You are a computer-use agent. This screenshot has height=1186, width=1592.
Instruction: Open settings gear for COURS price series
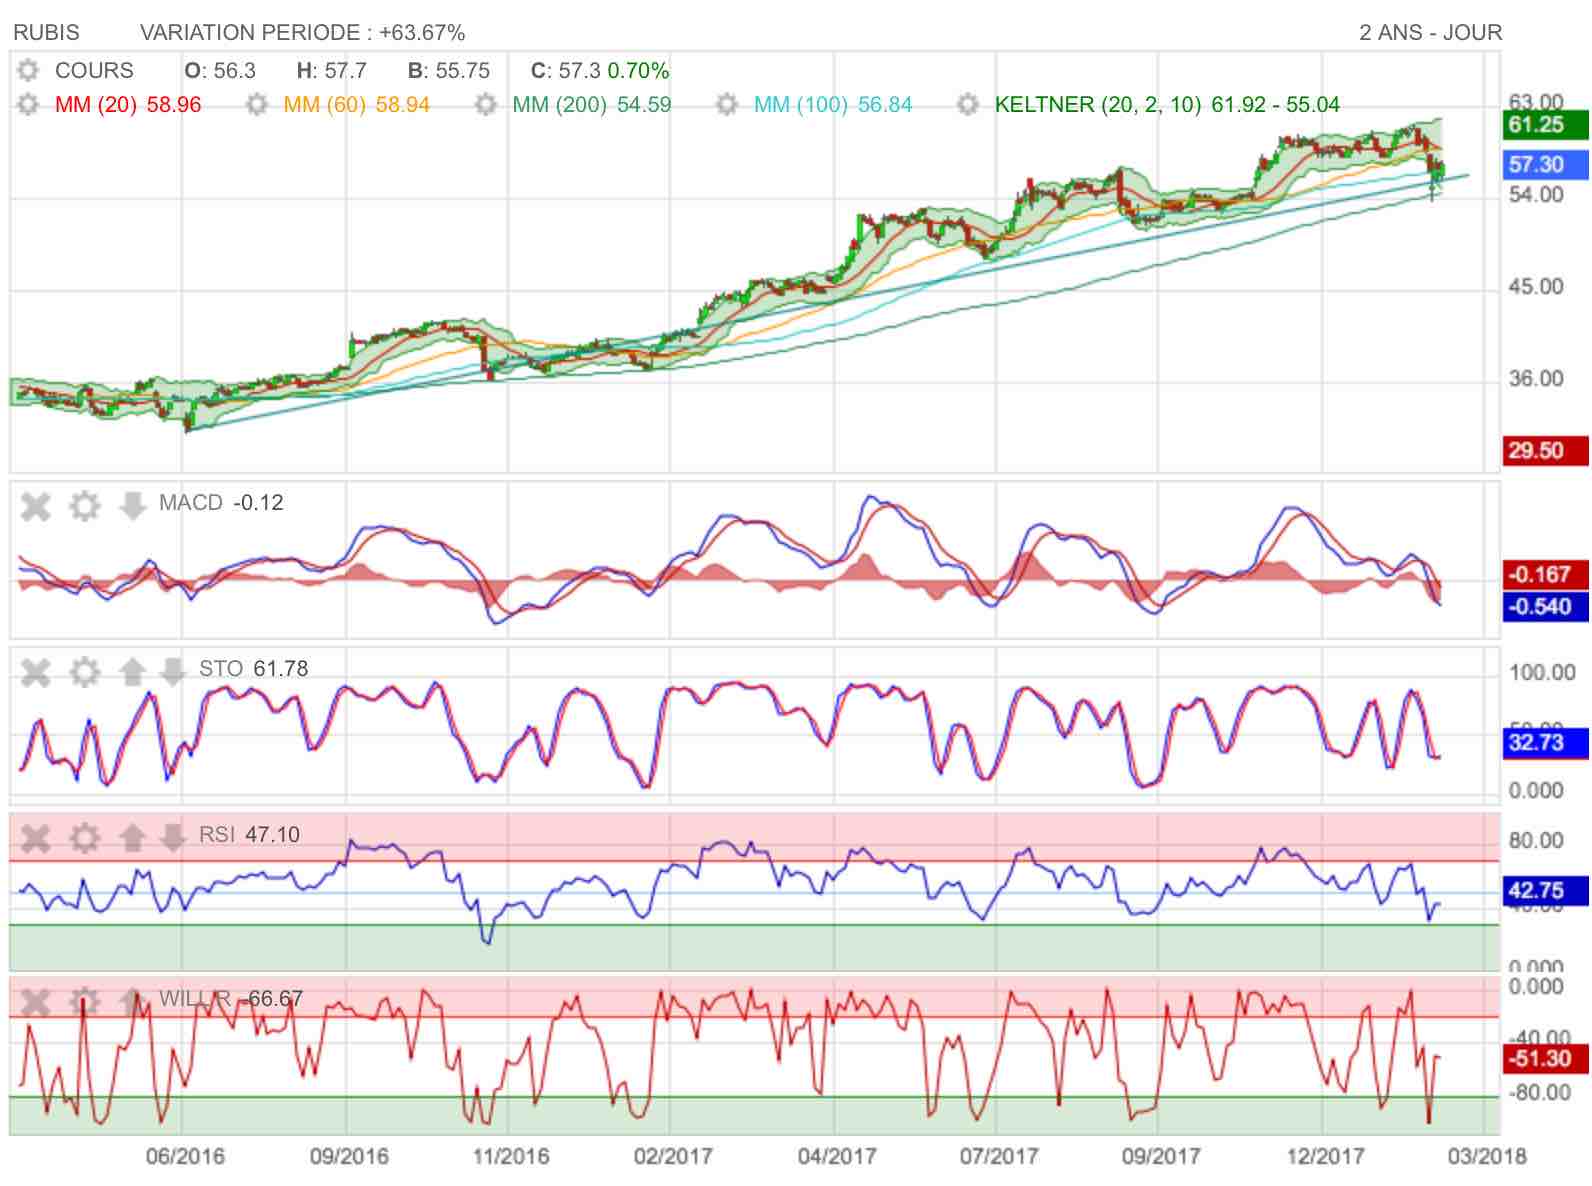coord(28,71)
